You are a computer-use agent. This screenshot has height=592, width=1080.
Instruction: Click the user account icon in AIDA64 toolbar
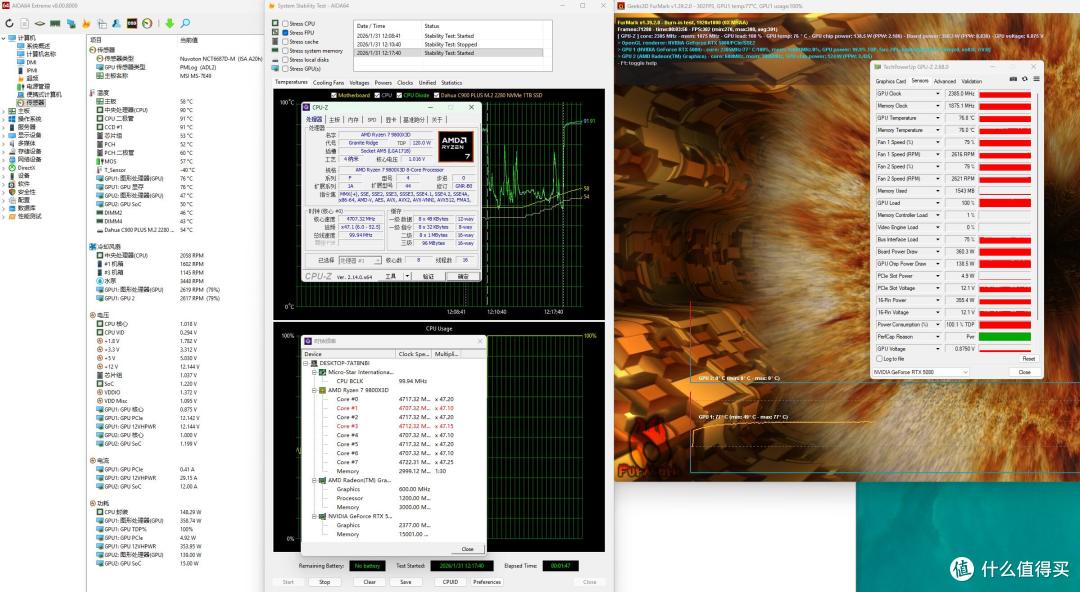tap(116, 23)
